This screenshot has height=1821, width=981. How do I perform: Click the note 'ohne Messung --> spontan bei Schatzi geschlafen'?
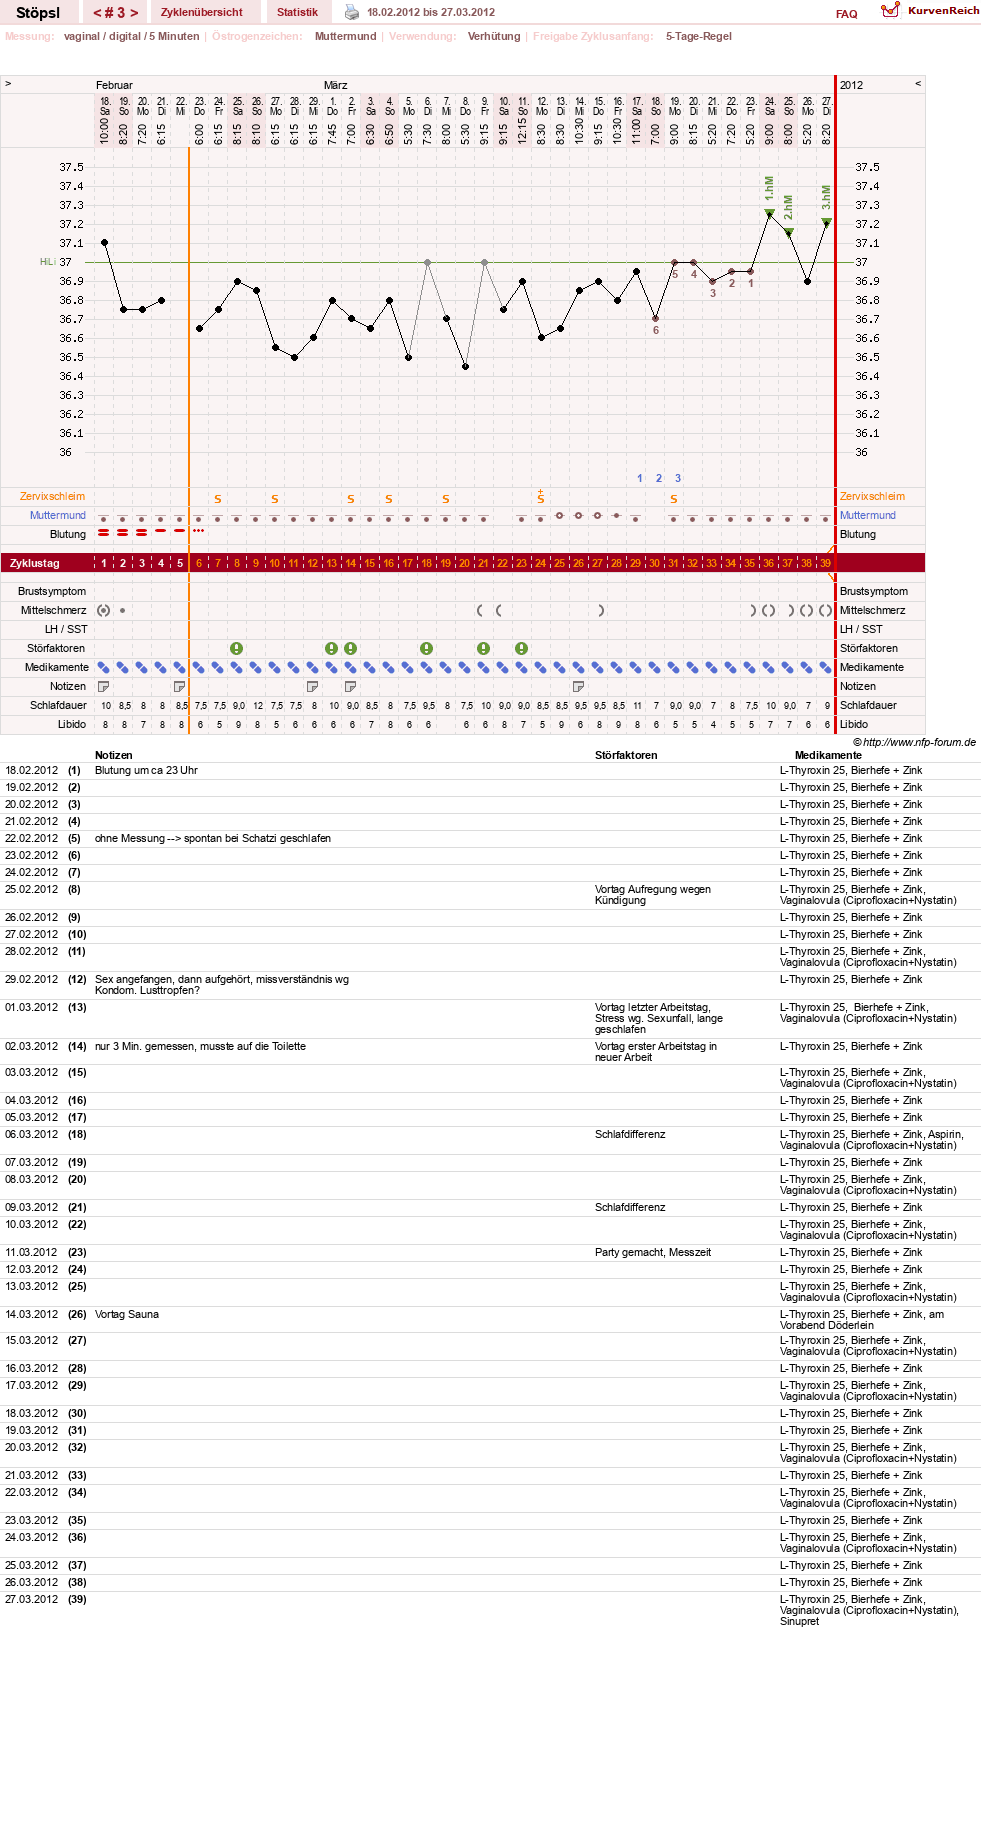tap(213, 838)
